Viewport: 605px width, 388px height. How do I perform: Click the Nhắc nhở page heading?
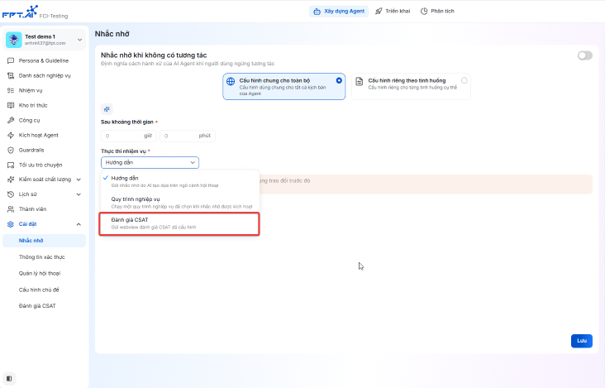pyautogui.click(x=112, y=34)
